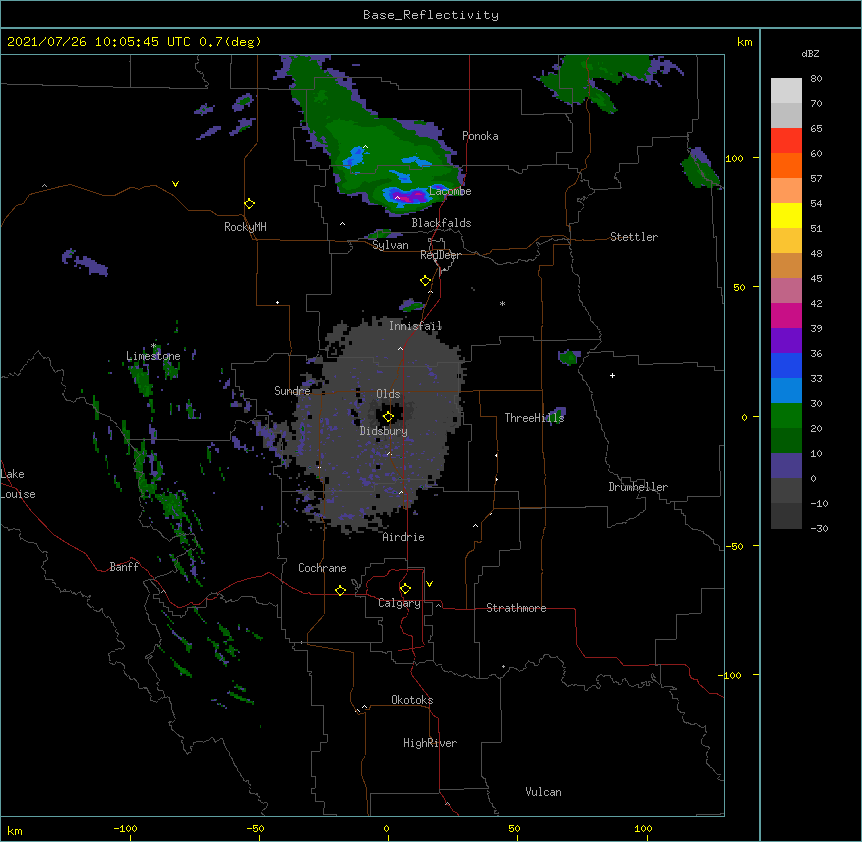The width and height of the screenshot is (862, 842).
Task: Click the yellow diamond marker over Calgary
Action: point(405,589)
